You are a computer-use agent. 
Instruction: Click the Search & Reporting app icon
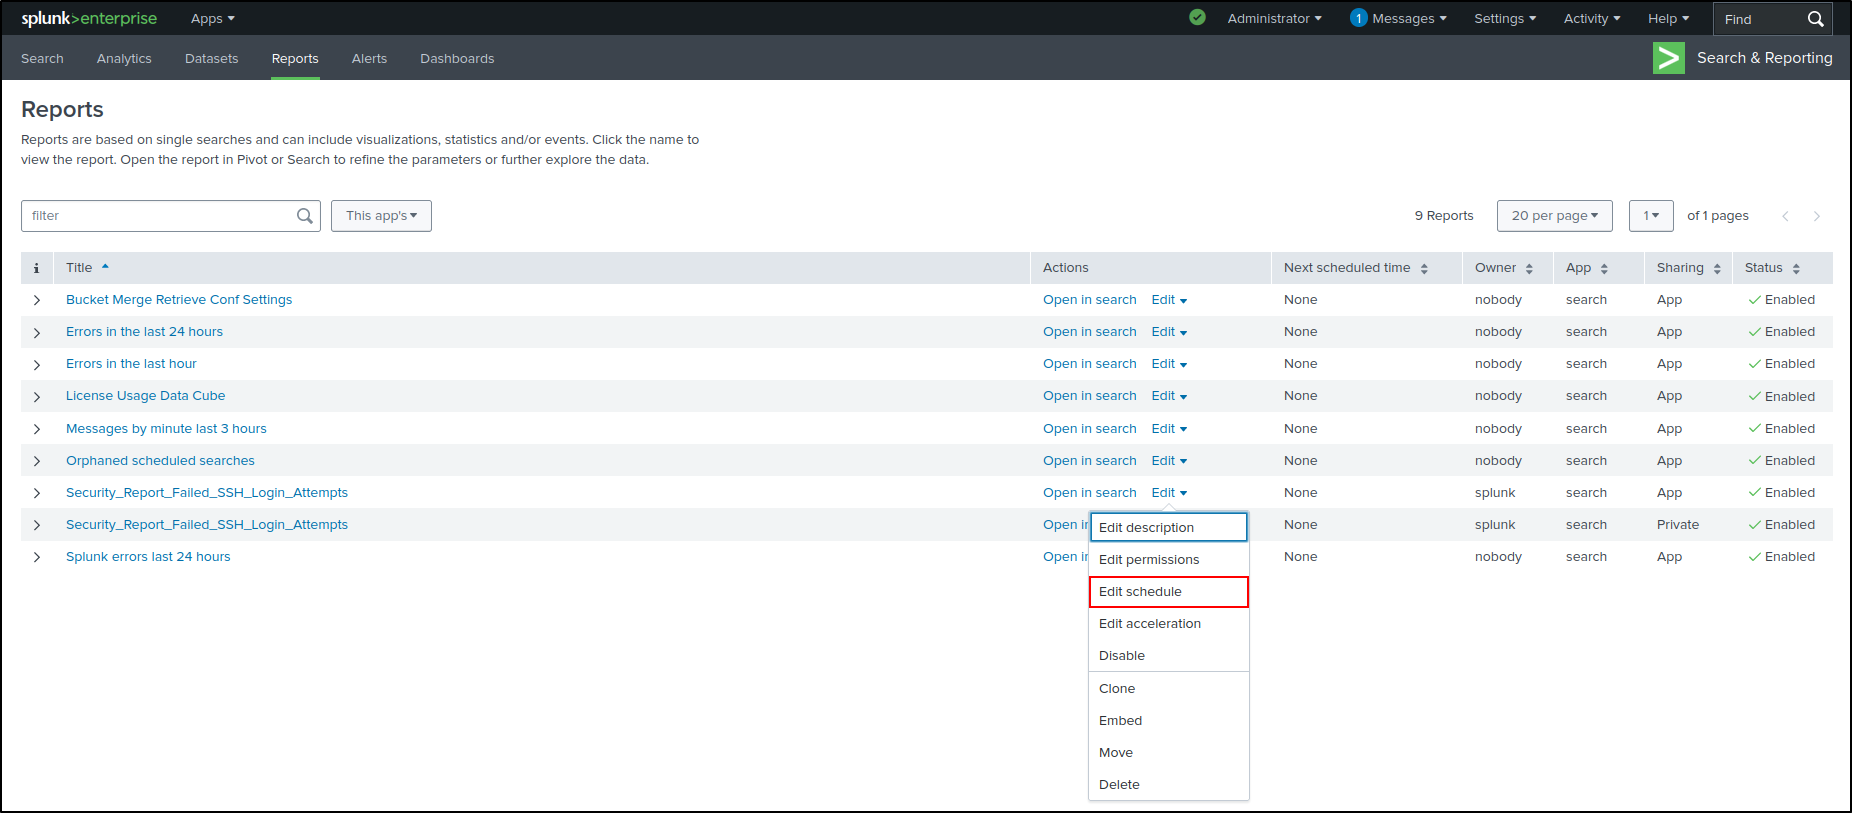click(x=1669, y=58)
